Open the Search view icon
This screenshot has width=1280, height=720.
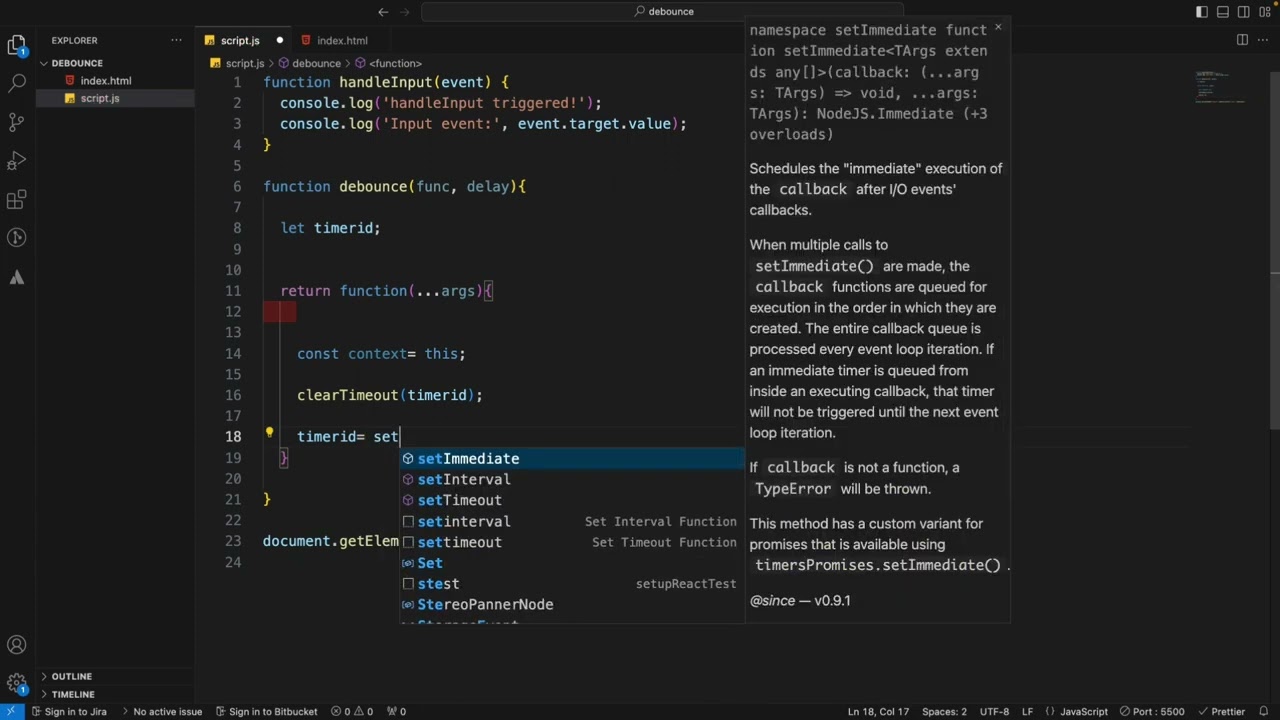point(17,84)
